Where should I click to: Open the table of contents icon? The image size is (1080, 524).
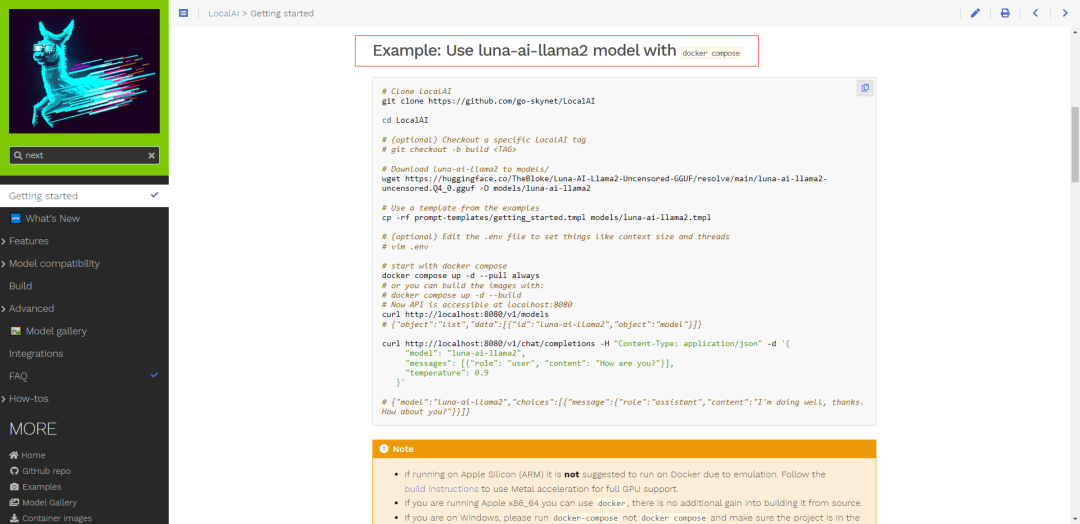pyautogui.click(x=183, y=13)
